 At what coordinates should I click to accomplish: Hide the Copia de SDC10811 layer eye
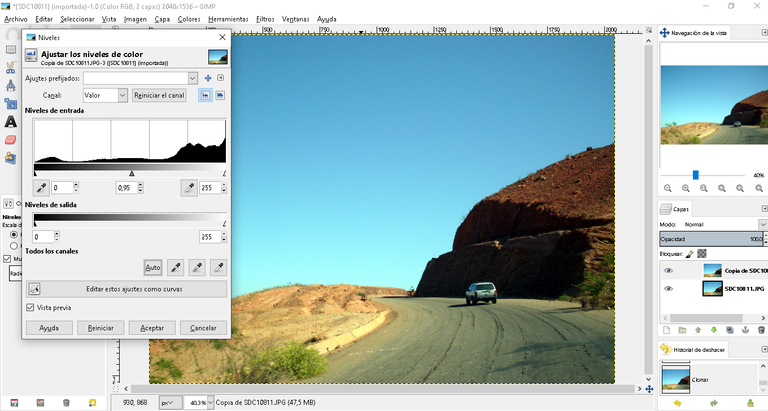668,270
